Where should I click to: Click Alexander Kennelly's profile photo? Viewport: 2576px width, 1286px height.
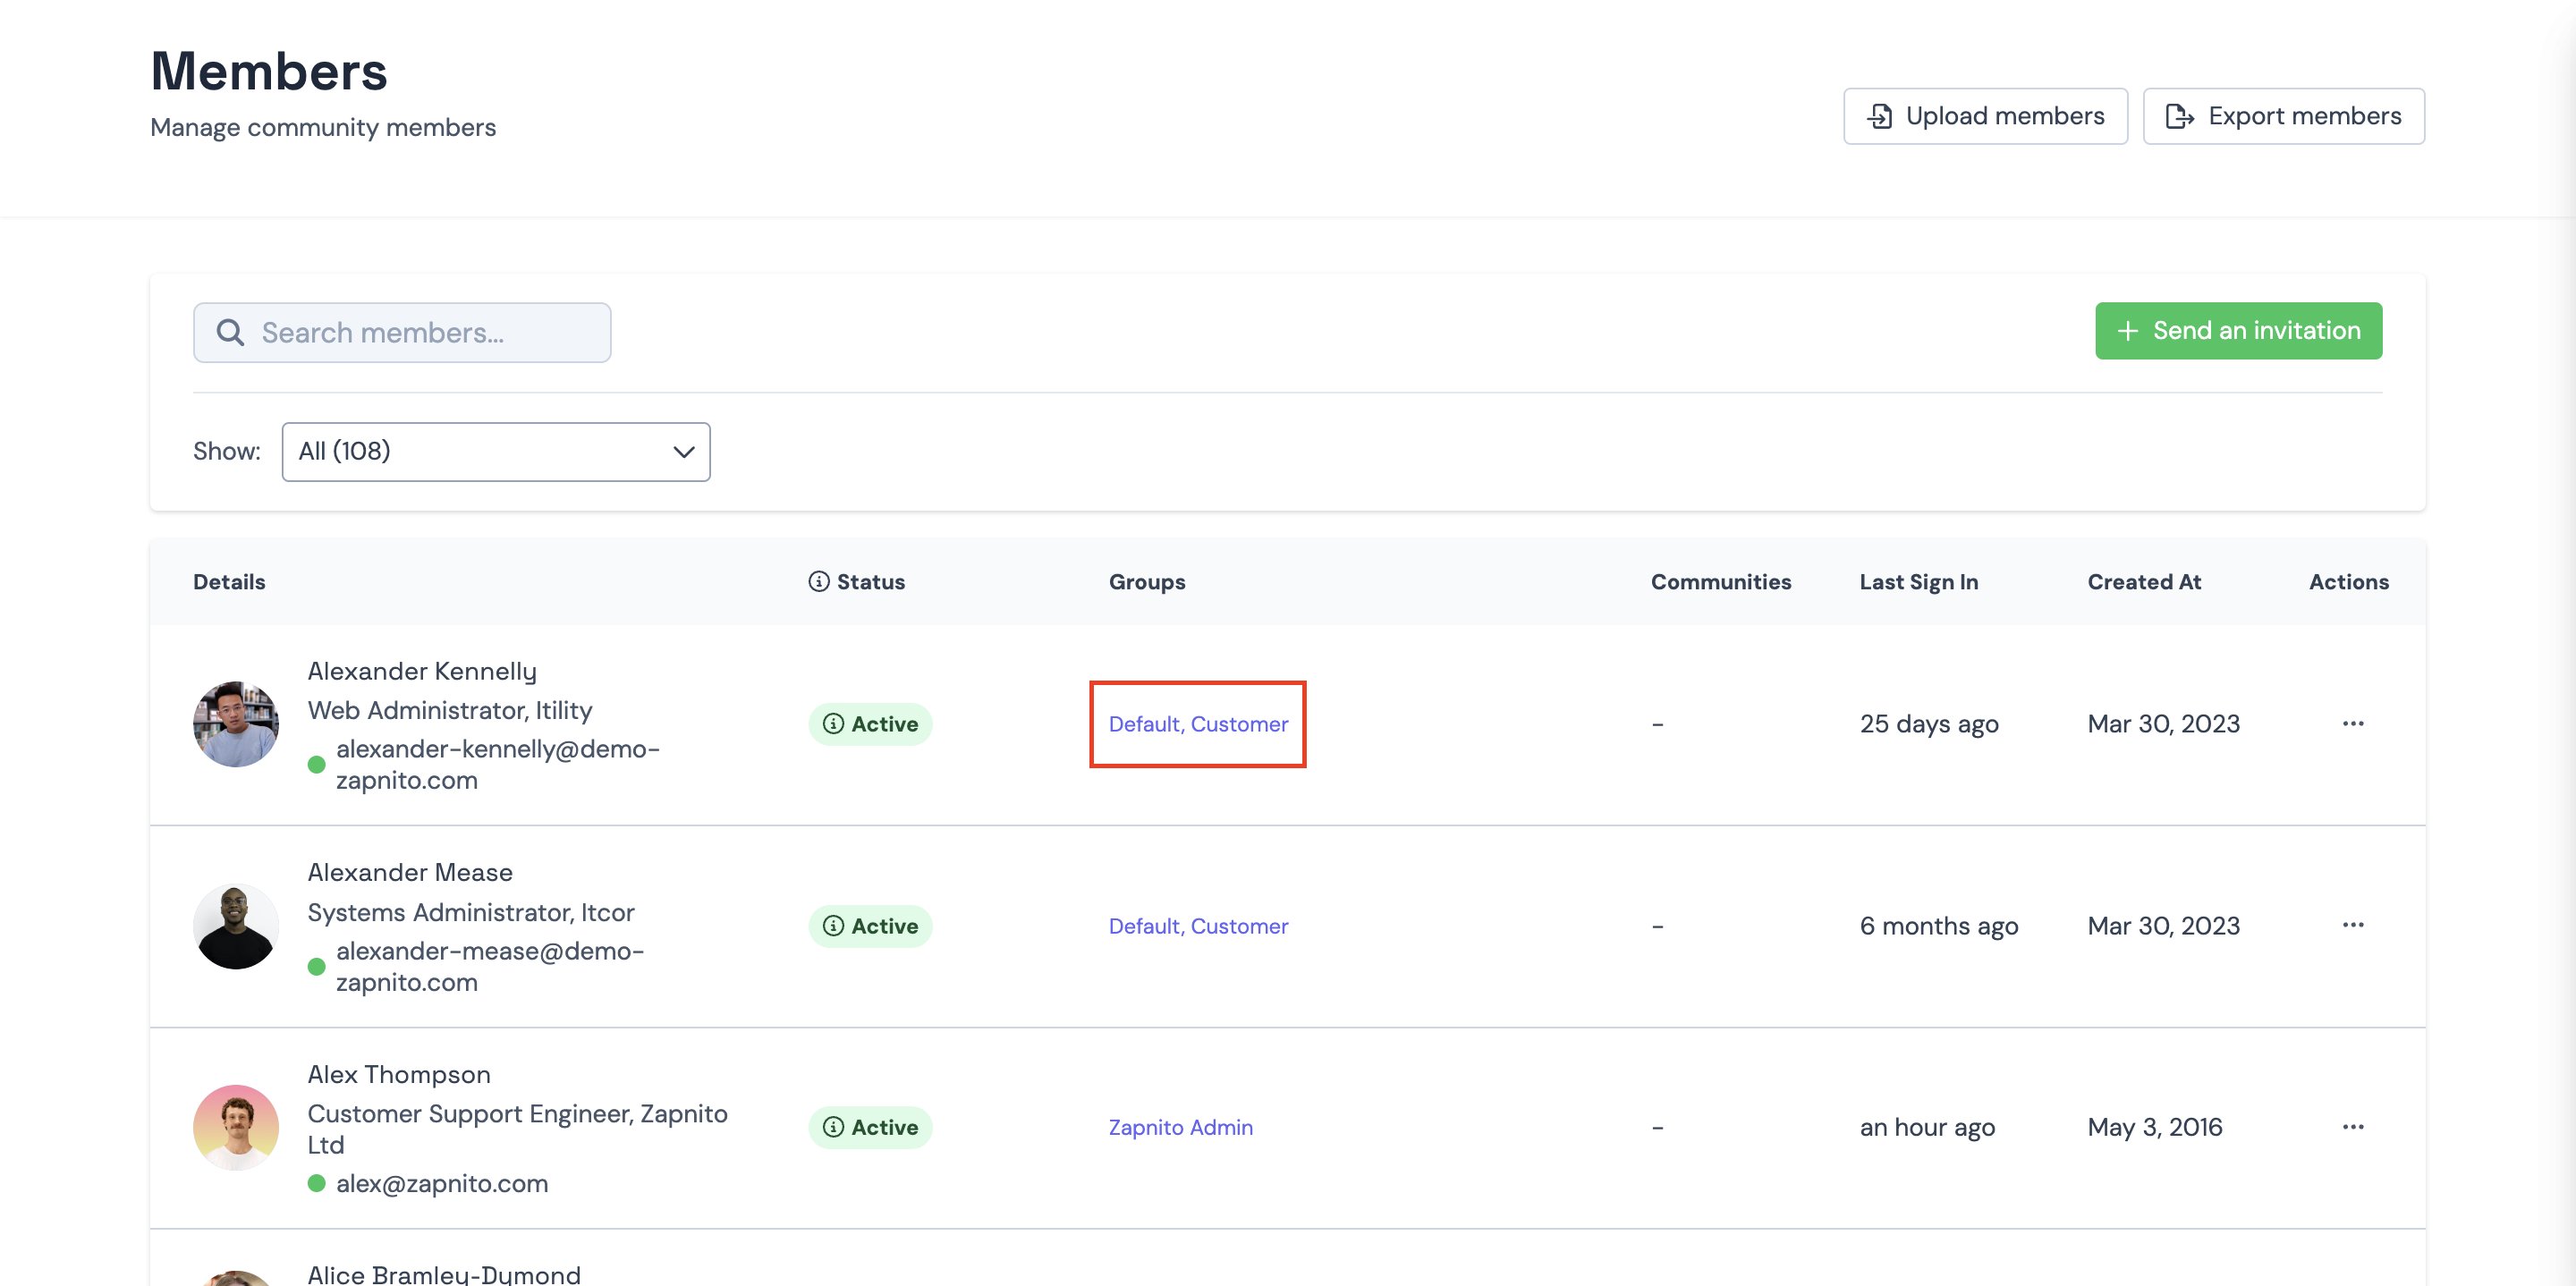[236, 724]
